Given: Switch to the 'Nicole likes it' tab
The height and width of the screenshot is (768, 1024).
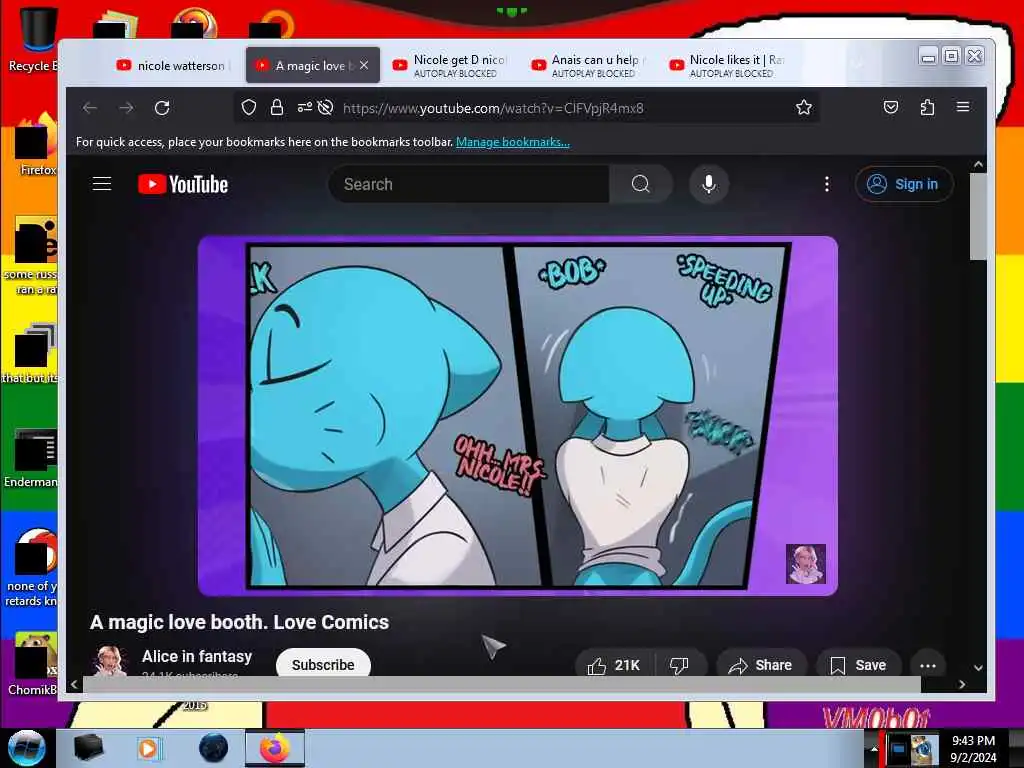Looking at the screenshot, I should point(726,65).
